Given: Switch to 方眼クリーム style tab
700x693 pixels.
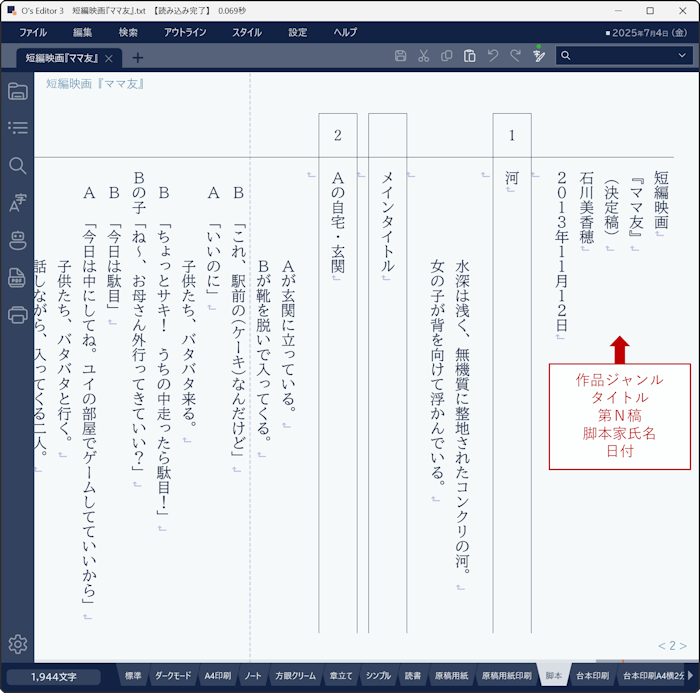Looking at the screenshot, I should (295, 676).
